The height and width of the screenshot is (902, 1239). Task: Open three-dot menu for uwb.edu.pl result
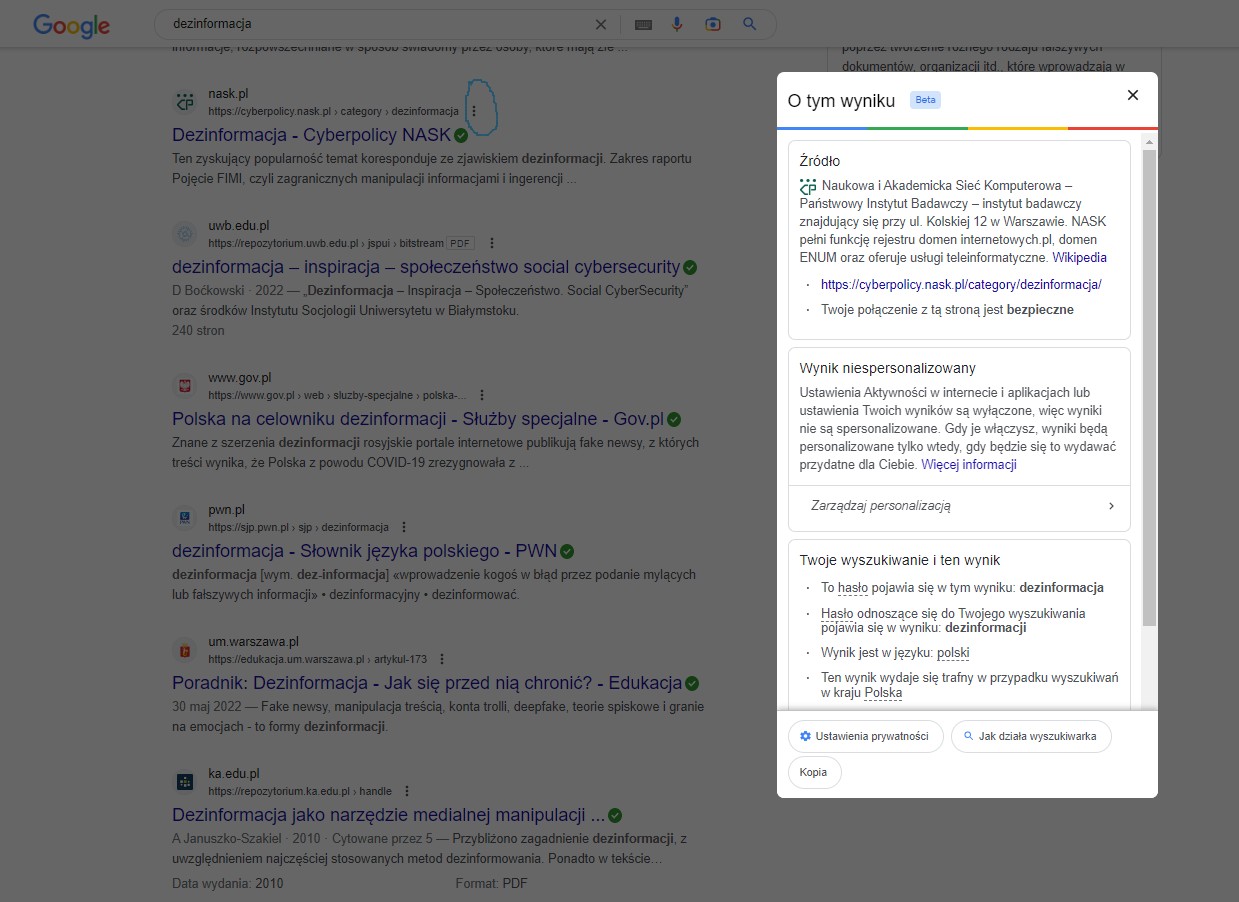tap(492, 243)
